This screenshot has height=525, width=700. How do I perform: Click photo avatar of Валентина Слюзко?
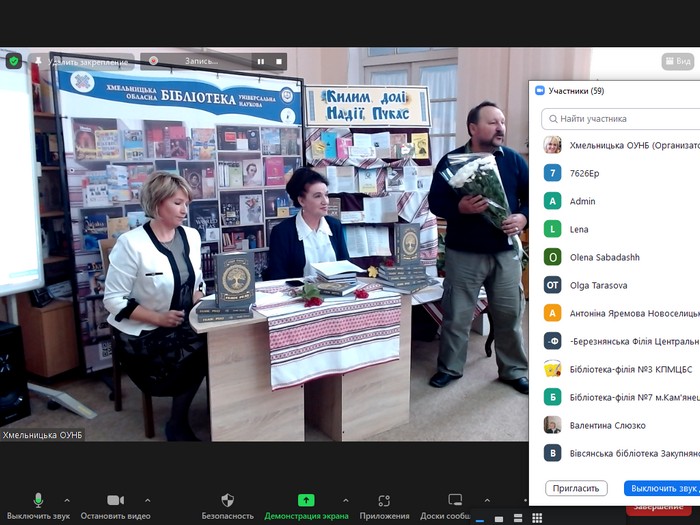[552, 425]
